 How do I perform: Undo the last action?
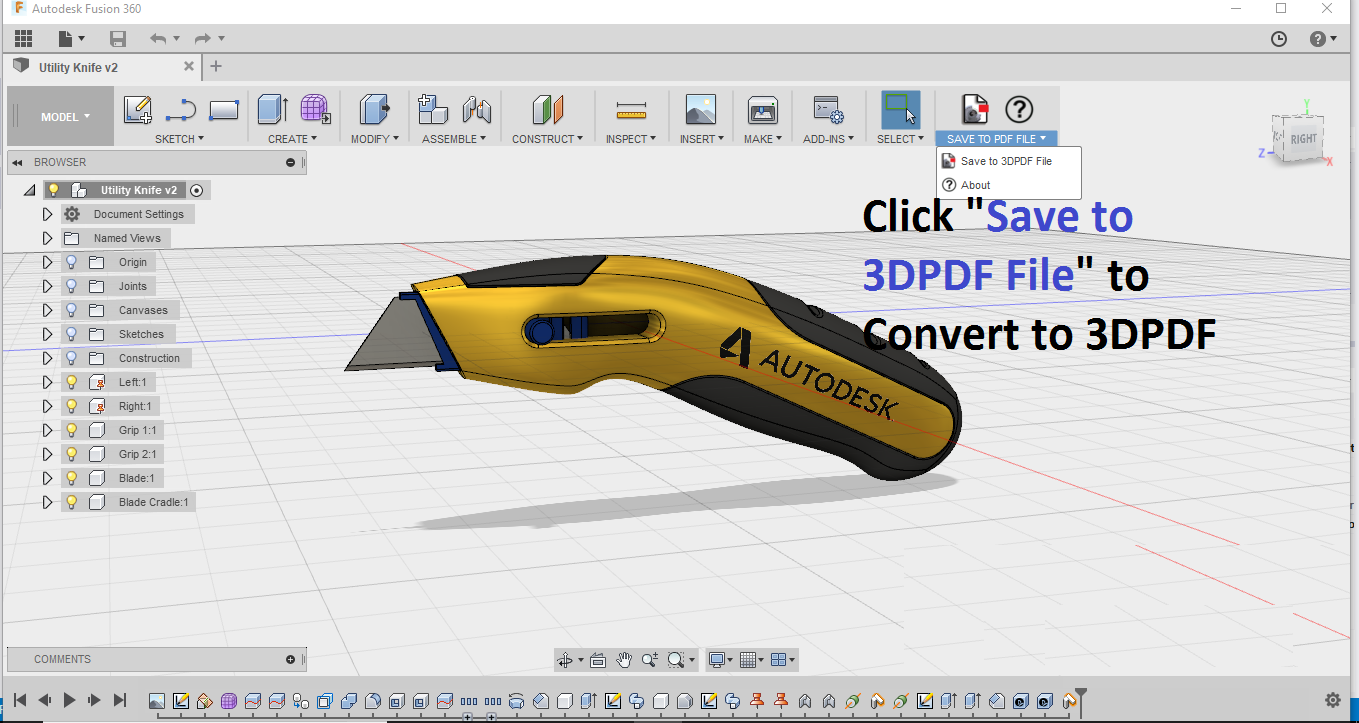point(158,39)
